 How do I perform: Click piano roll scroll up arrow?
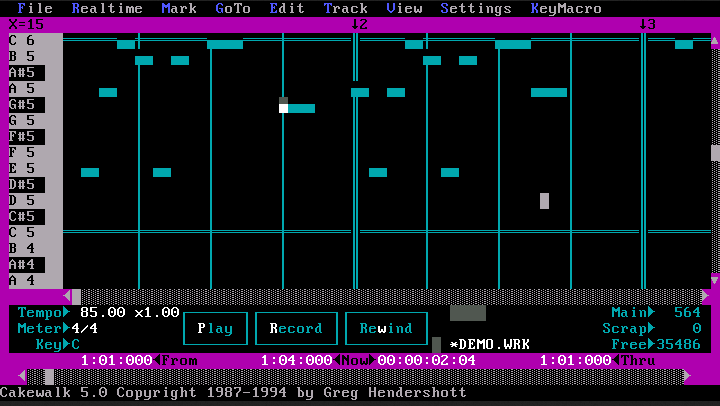(x=715, y=41)
